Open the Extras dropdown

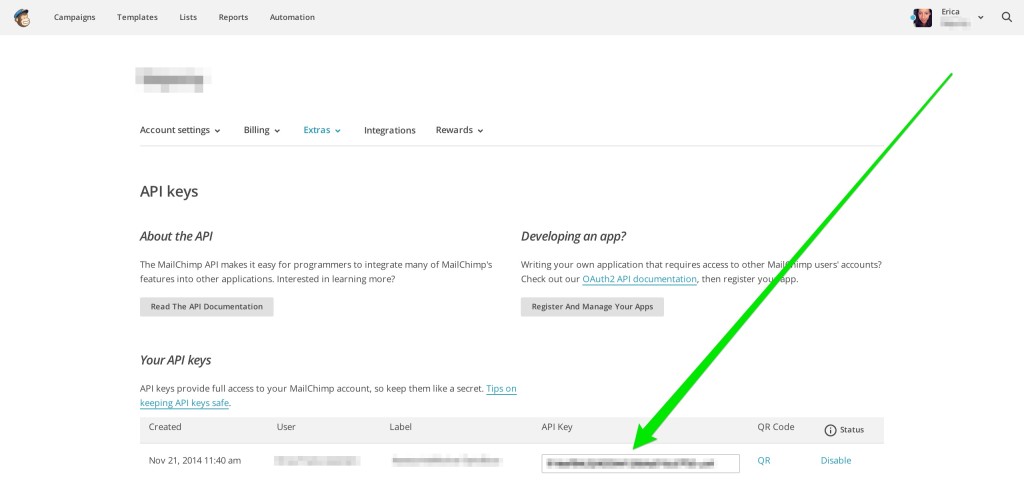(322, 130)
